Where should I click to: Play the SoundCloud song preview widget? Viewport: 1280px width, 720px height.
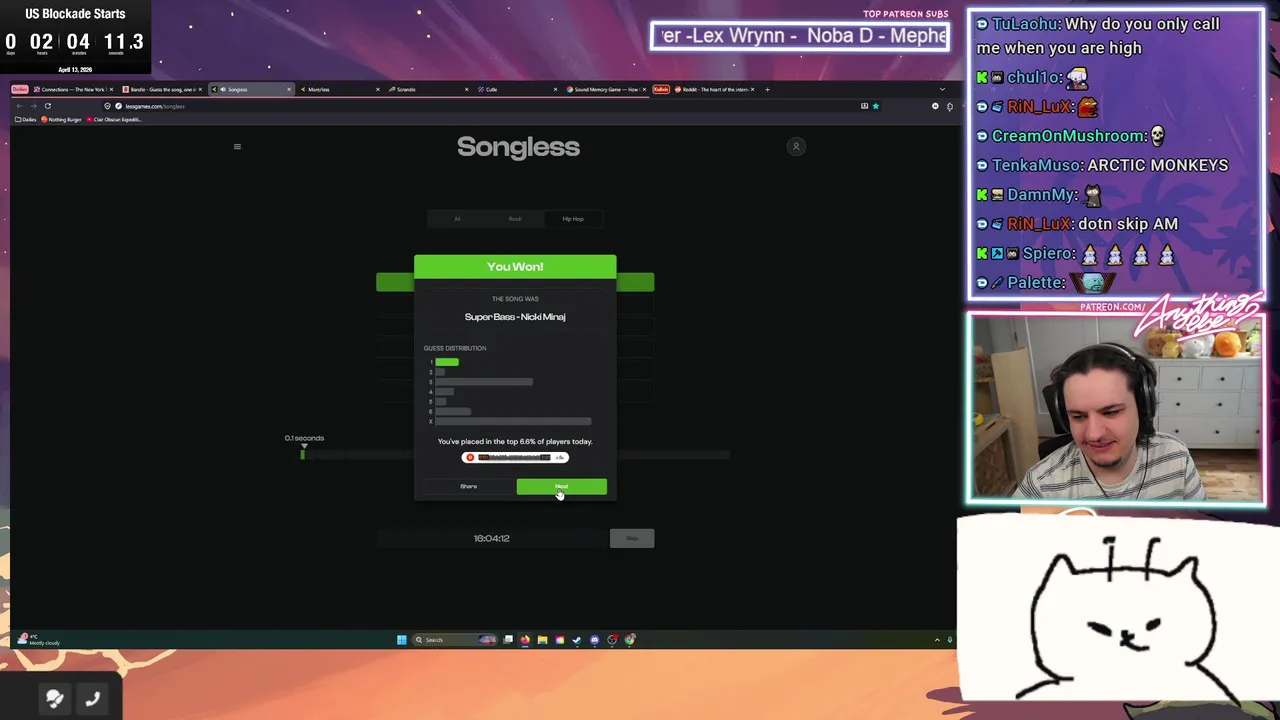[x=515, y=457]
